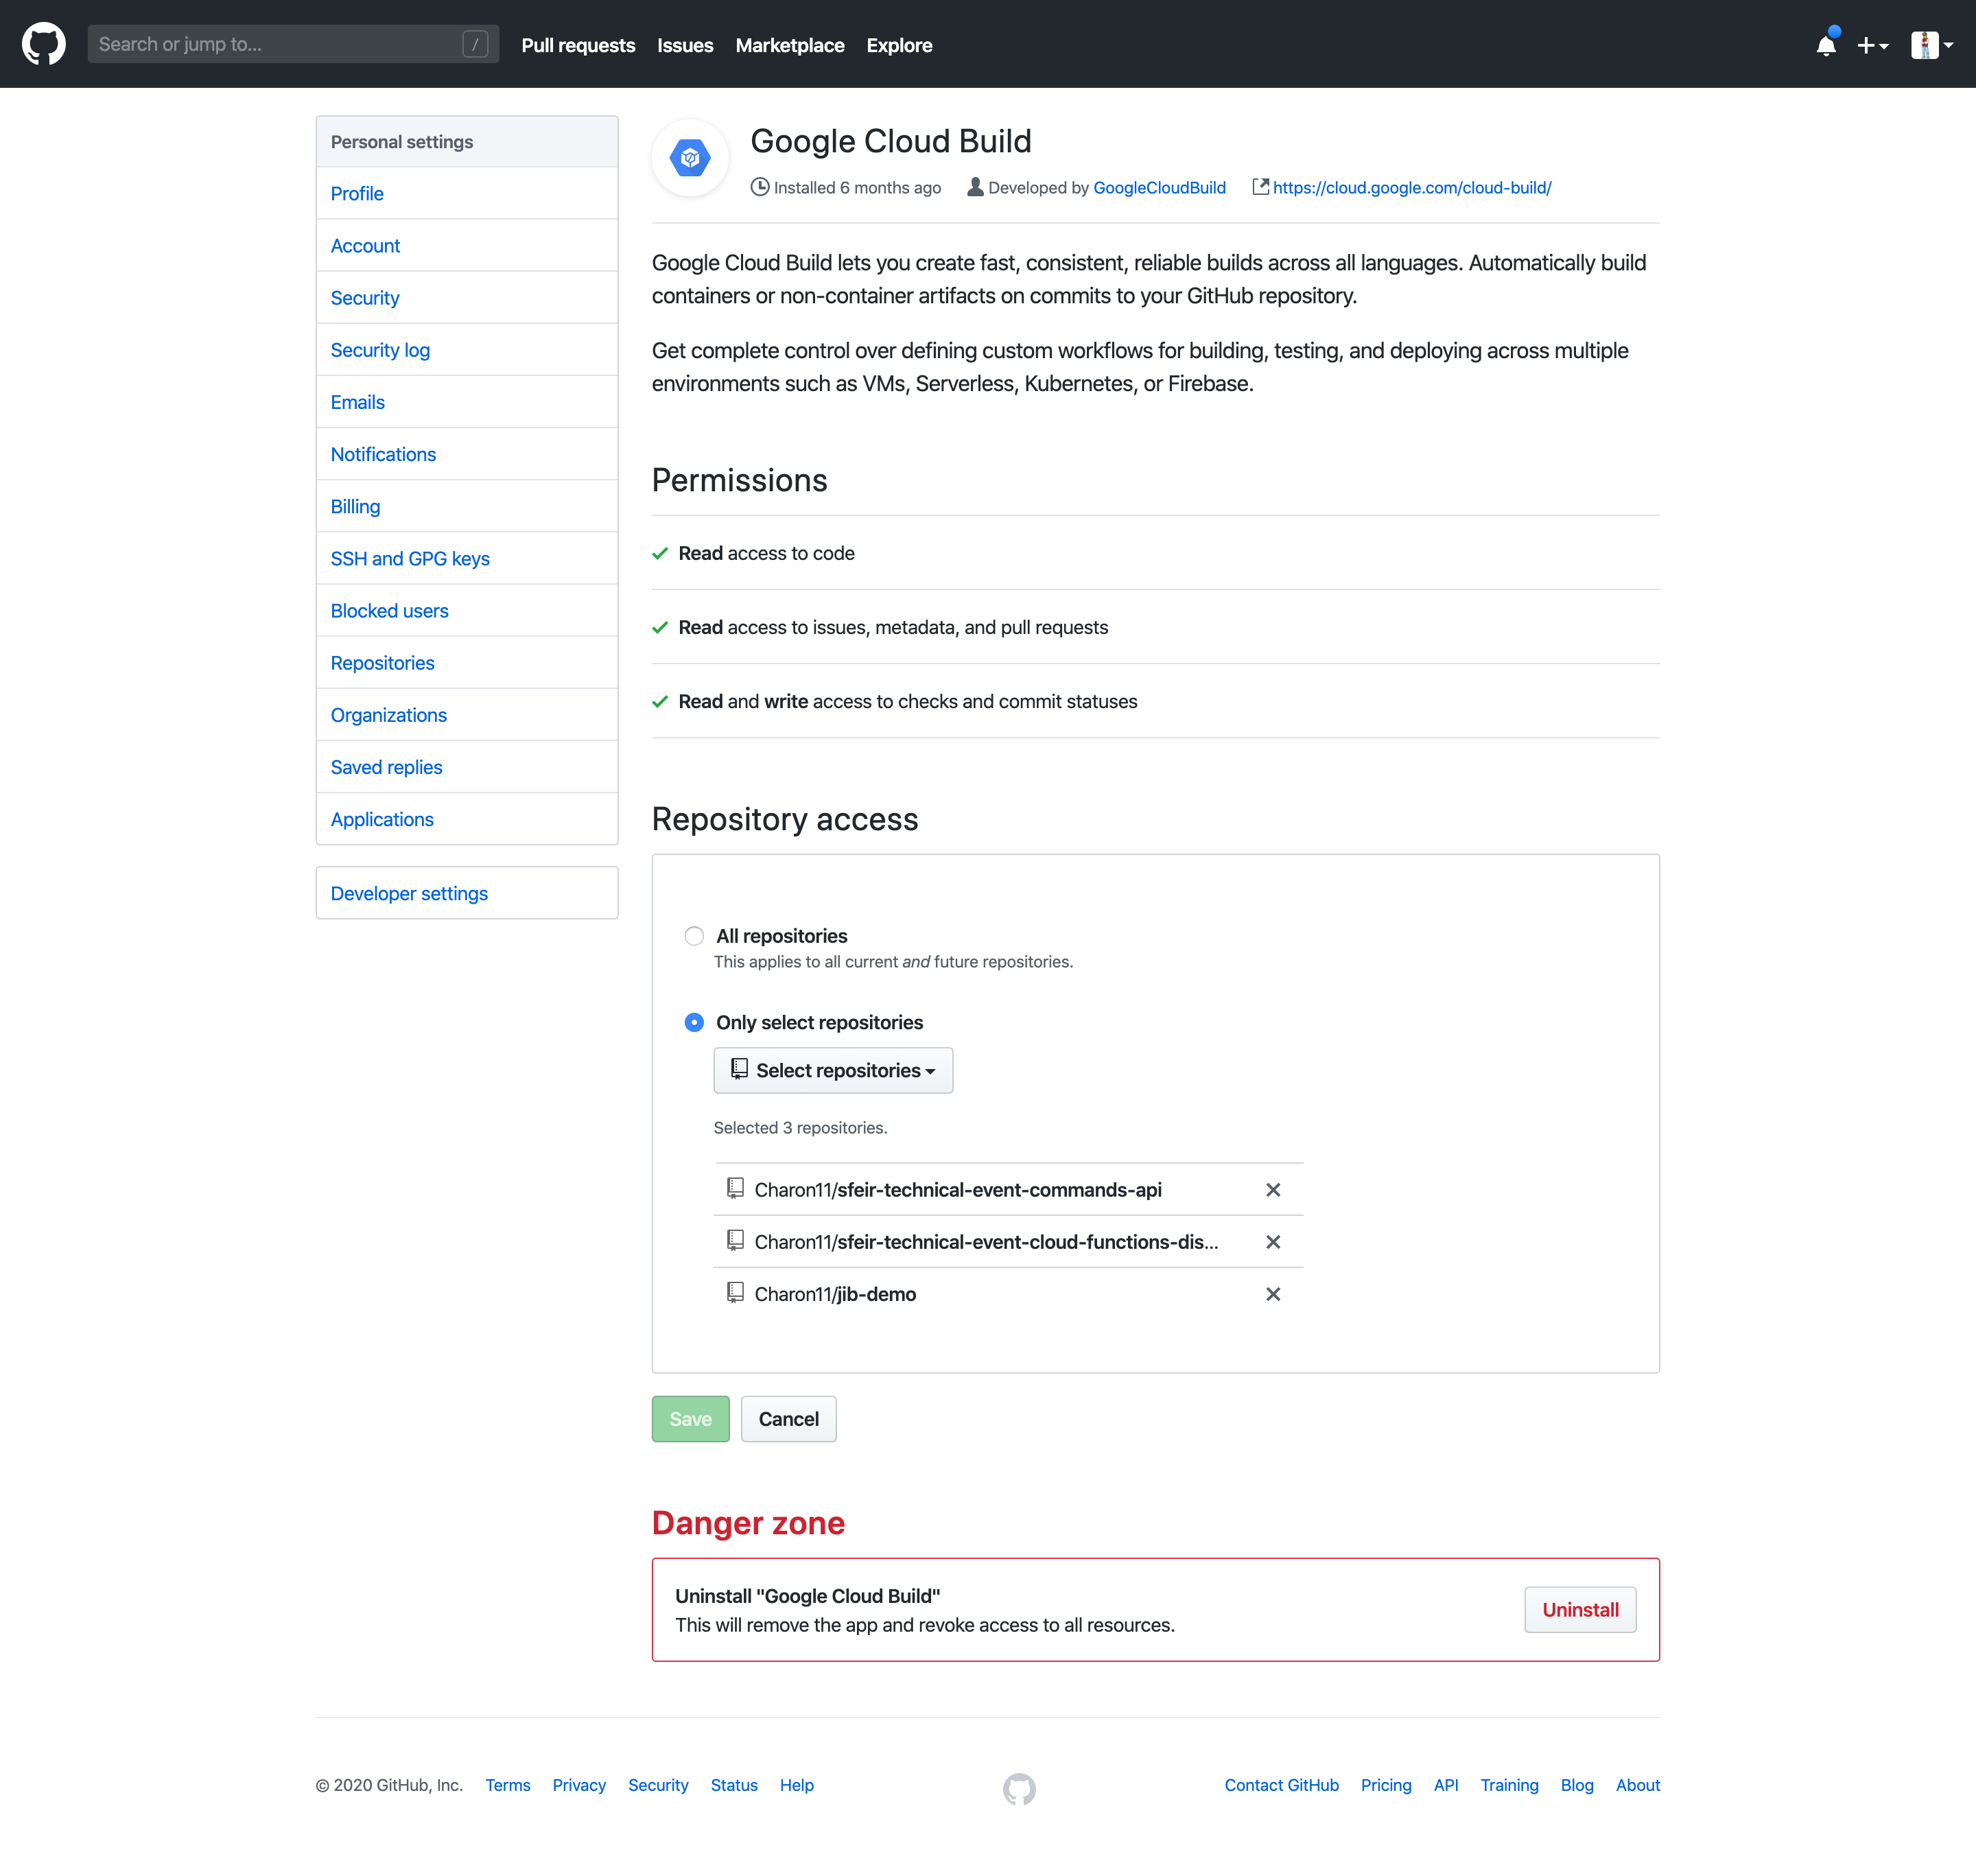
Task: Open the Select repositories dropdown
Action: 833,1070
